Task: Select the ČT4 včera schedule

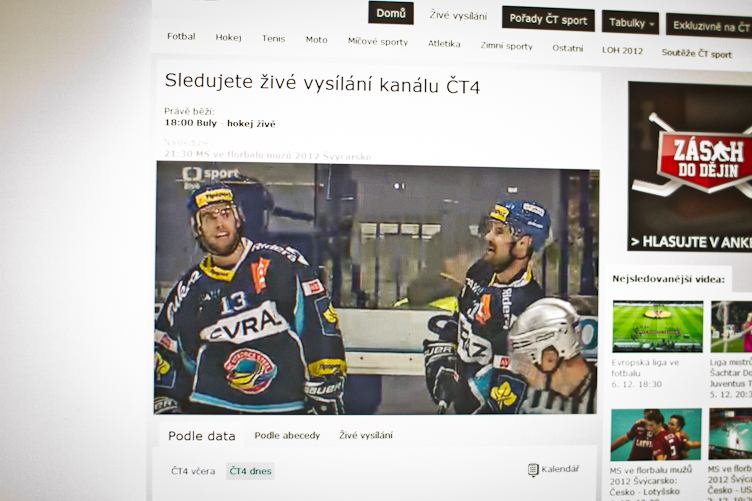Action: point(193,471)
